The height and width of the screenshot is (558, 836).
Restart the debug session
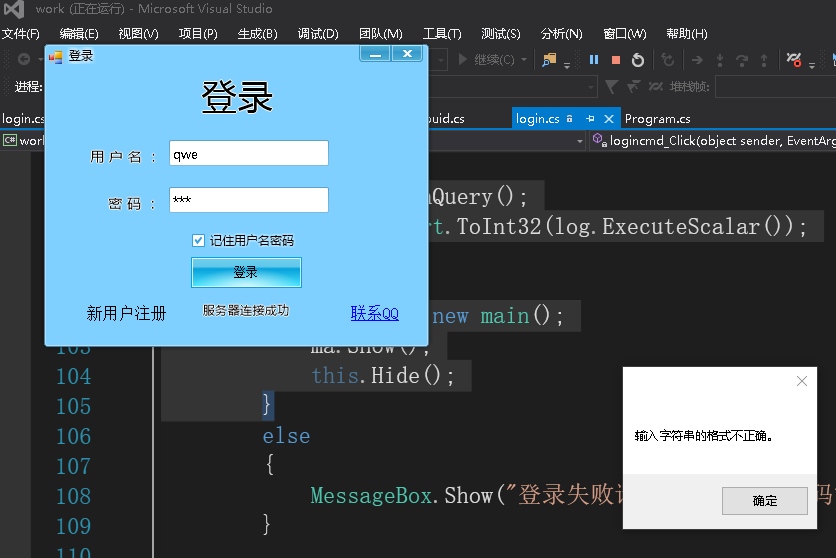coord(638,60)
